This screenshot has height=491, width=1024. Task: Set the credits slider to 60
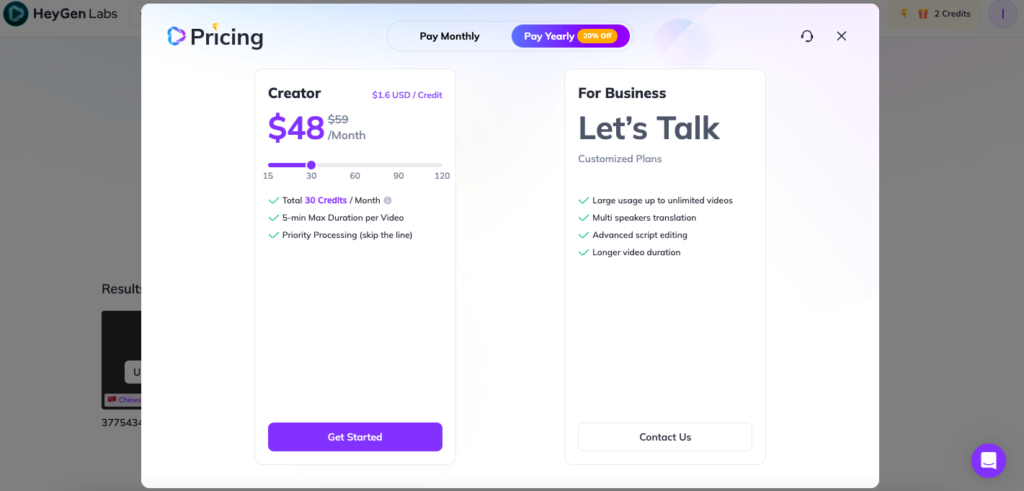(x=355, y=165)
